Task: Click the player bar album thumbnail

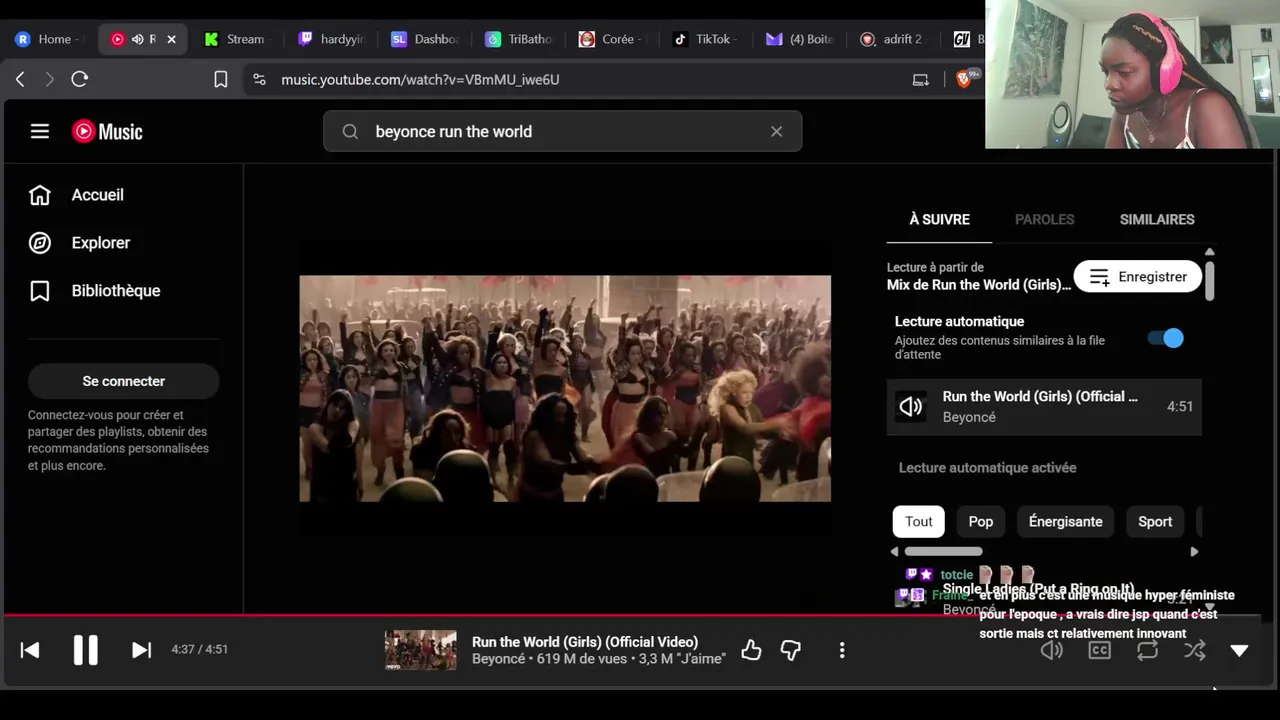Action: [x=420, y=650]
